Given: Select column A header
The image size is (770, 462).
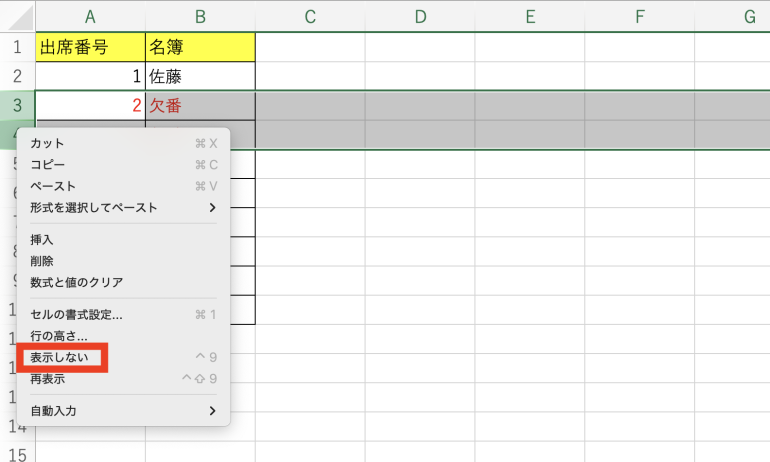Looking at the screenshot, I should click(90, 16).
